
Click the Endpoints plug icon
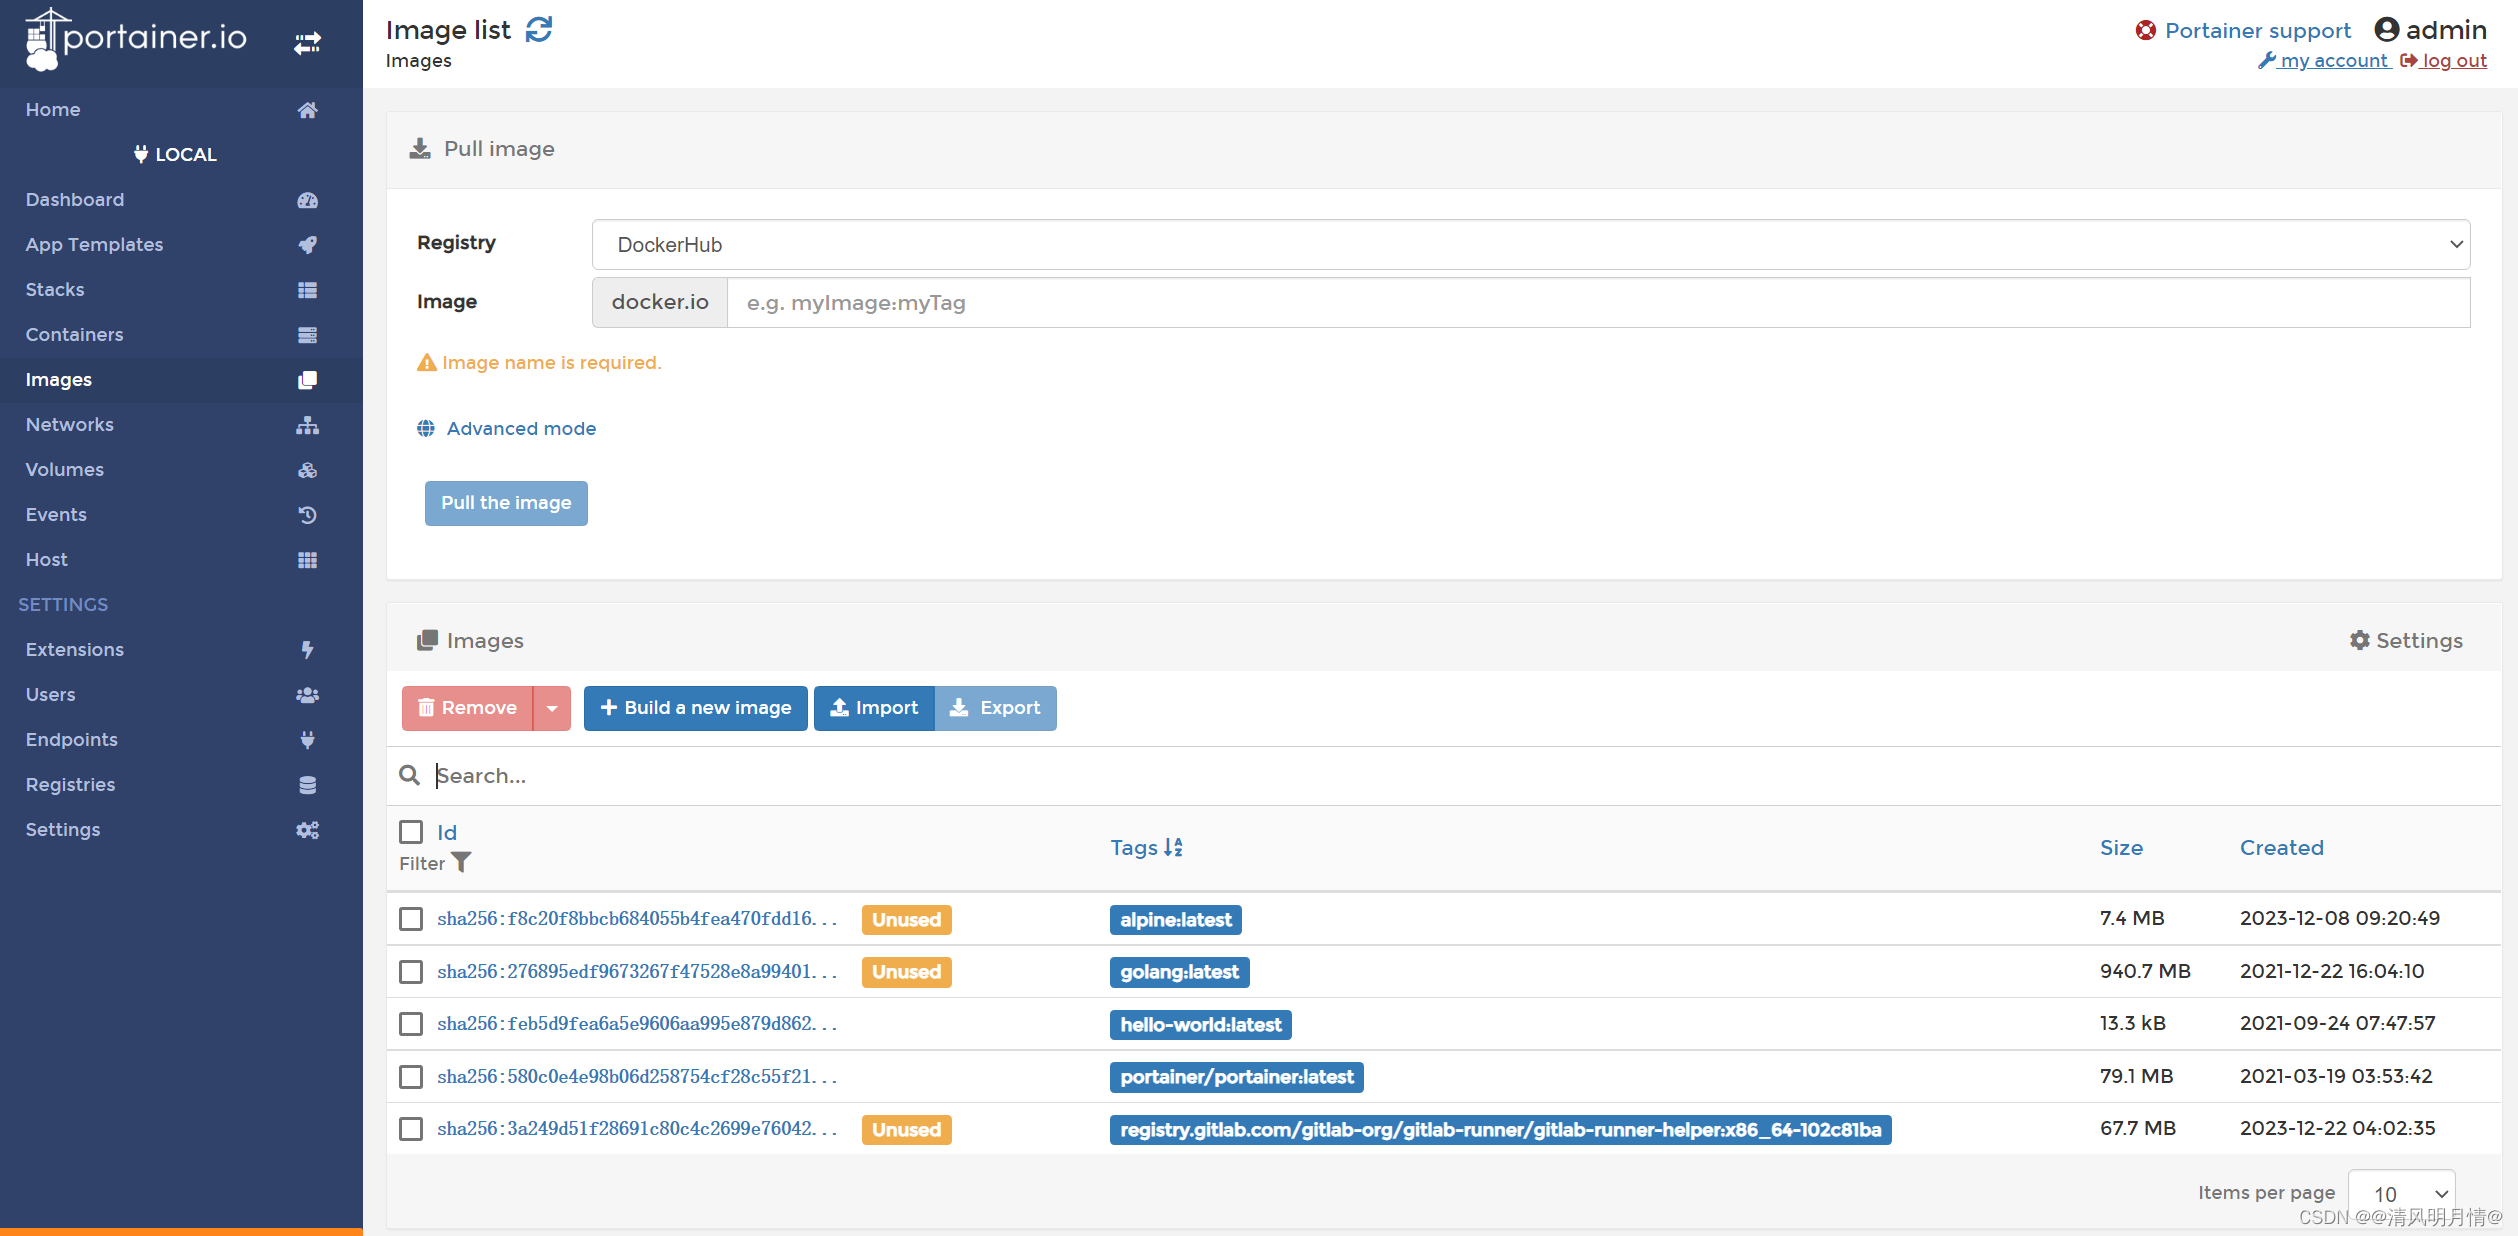307,740
